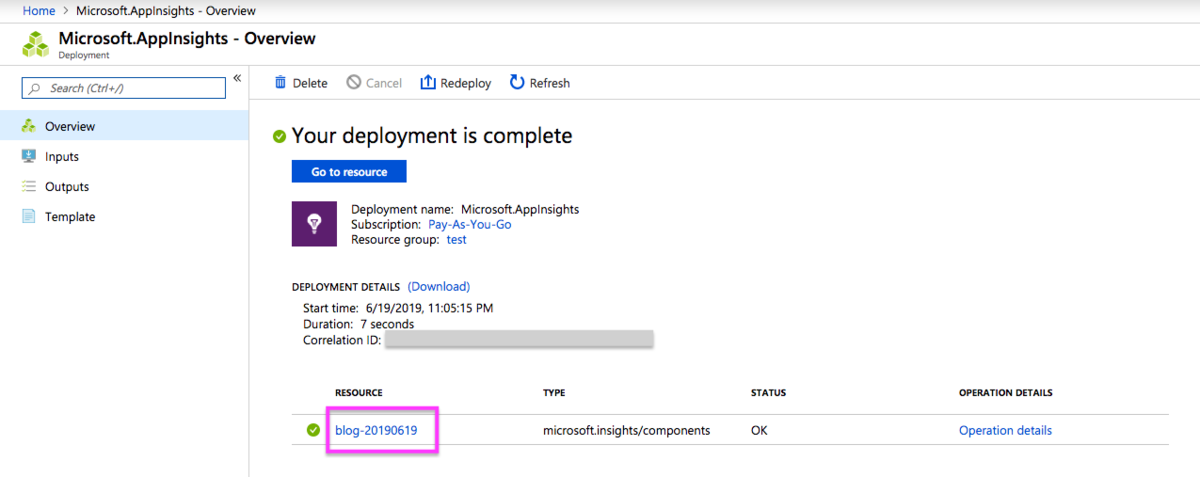Click the Start time 6/19/2019 value
The width and height of the screenshot is (1200, 477).
[431, 308]
